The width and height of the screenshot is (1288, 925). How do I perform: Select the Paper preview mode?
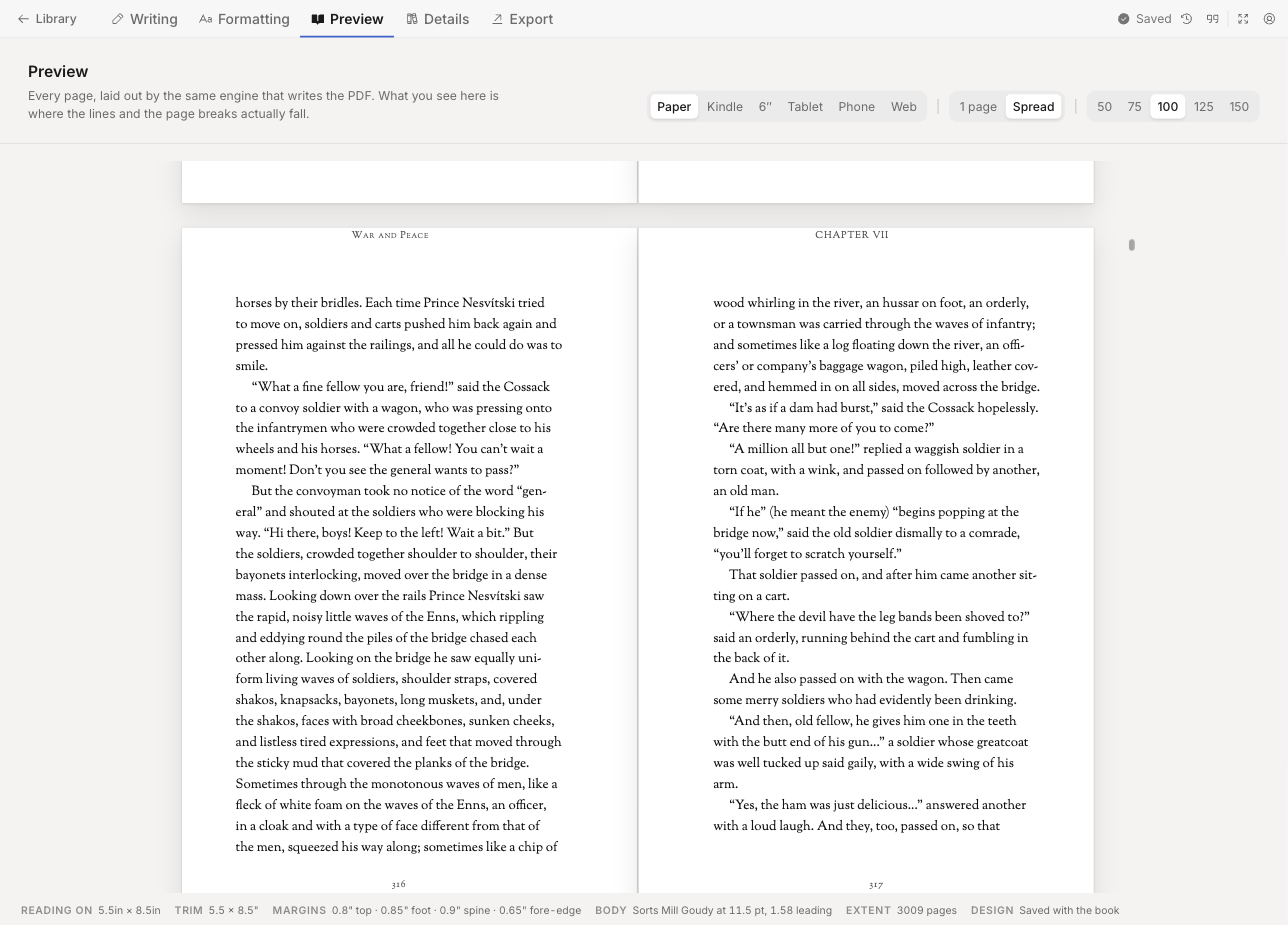(x=674, y=107)
